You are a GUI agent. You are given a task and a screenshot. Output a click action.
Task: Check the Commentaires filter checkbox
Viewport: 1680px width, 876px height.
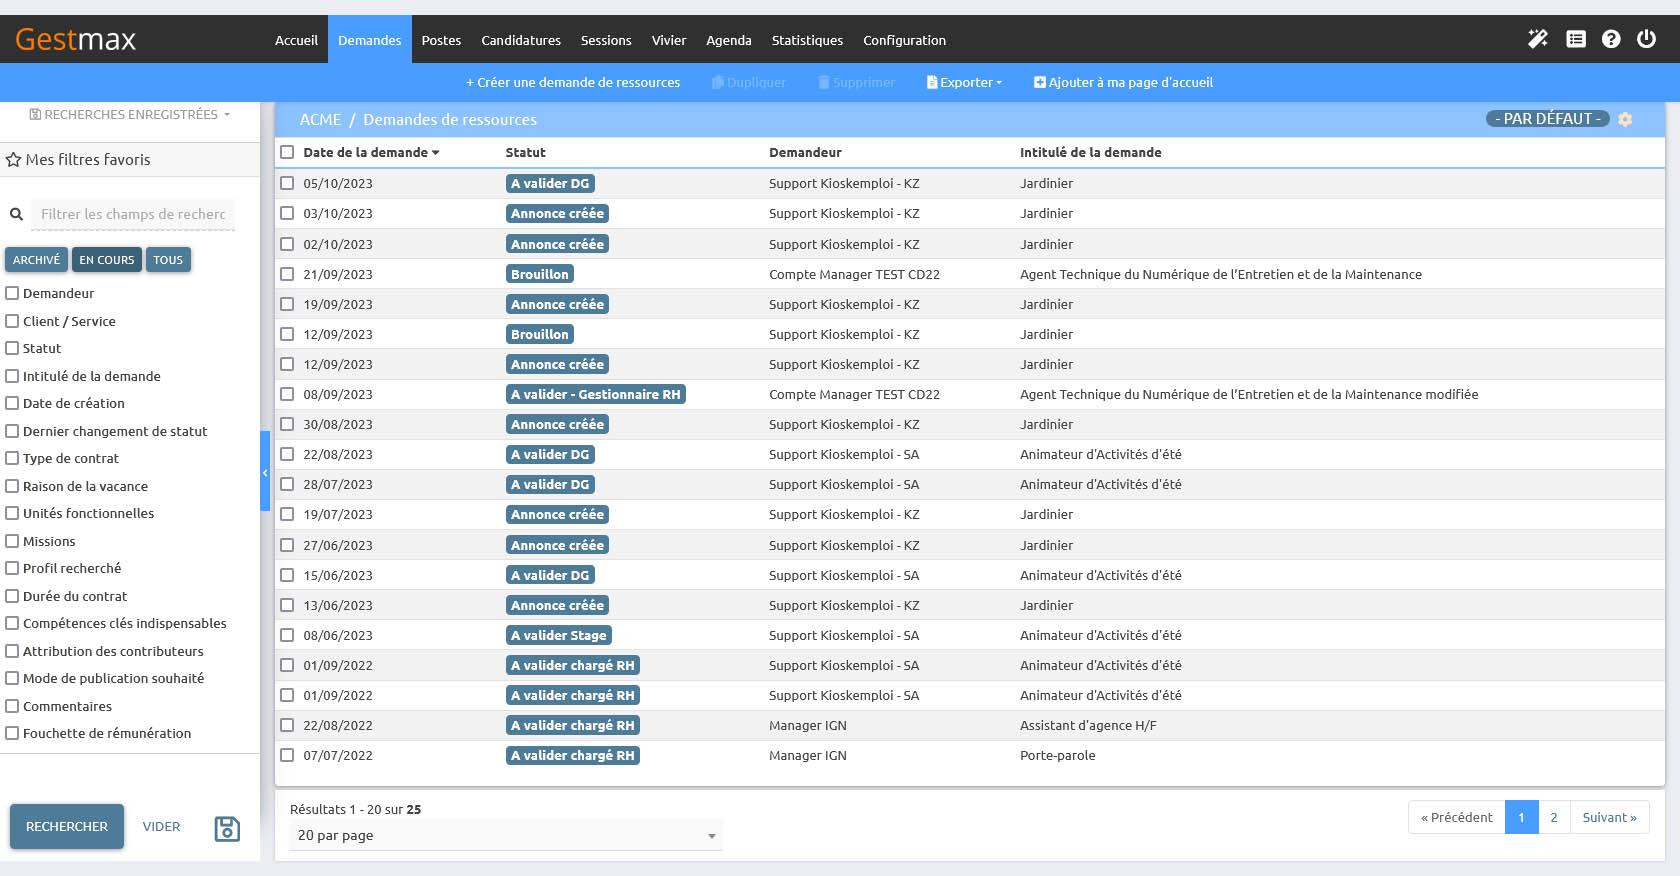click(12, 706)
